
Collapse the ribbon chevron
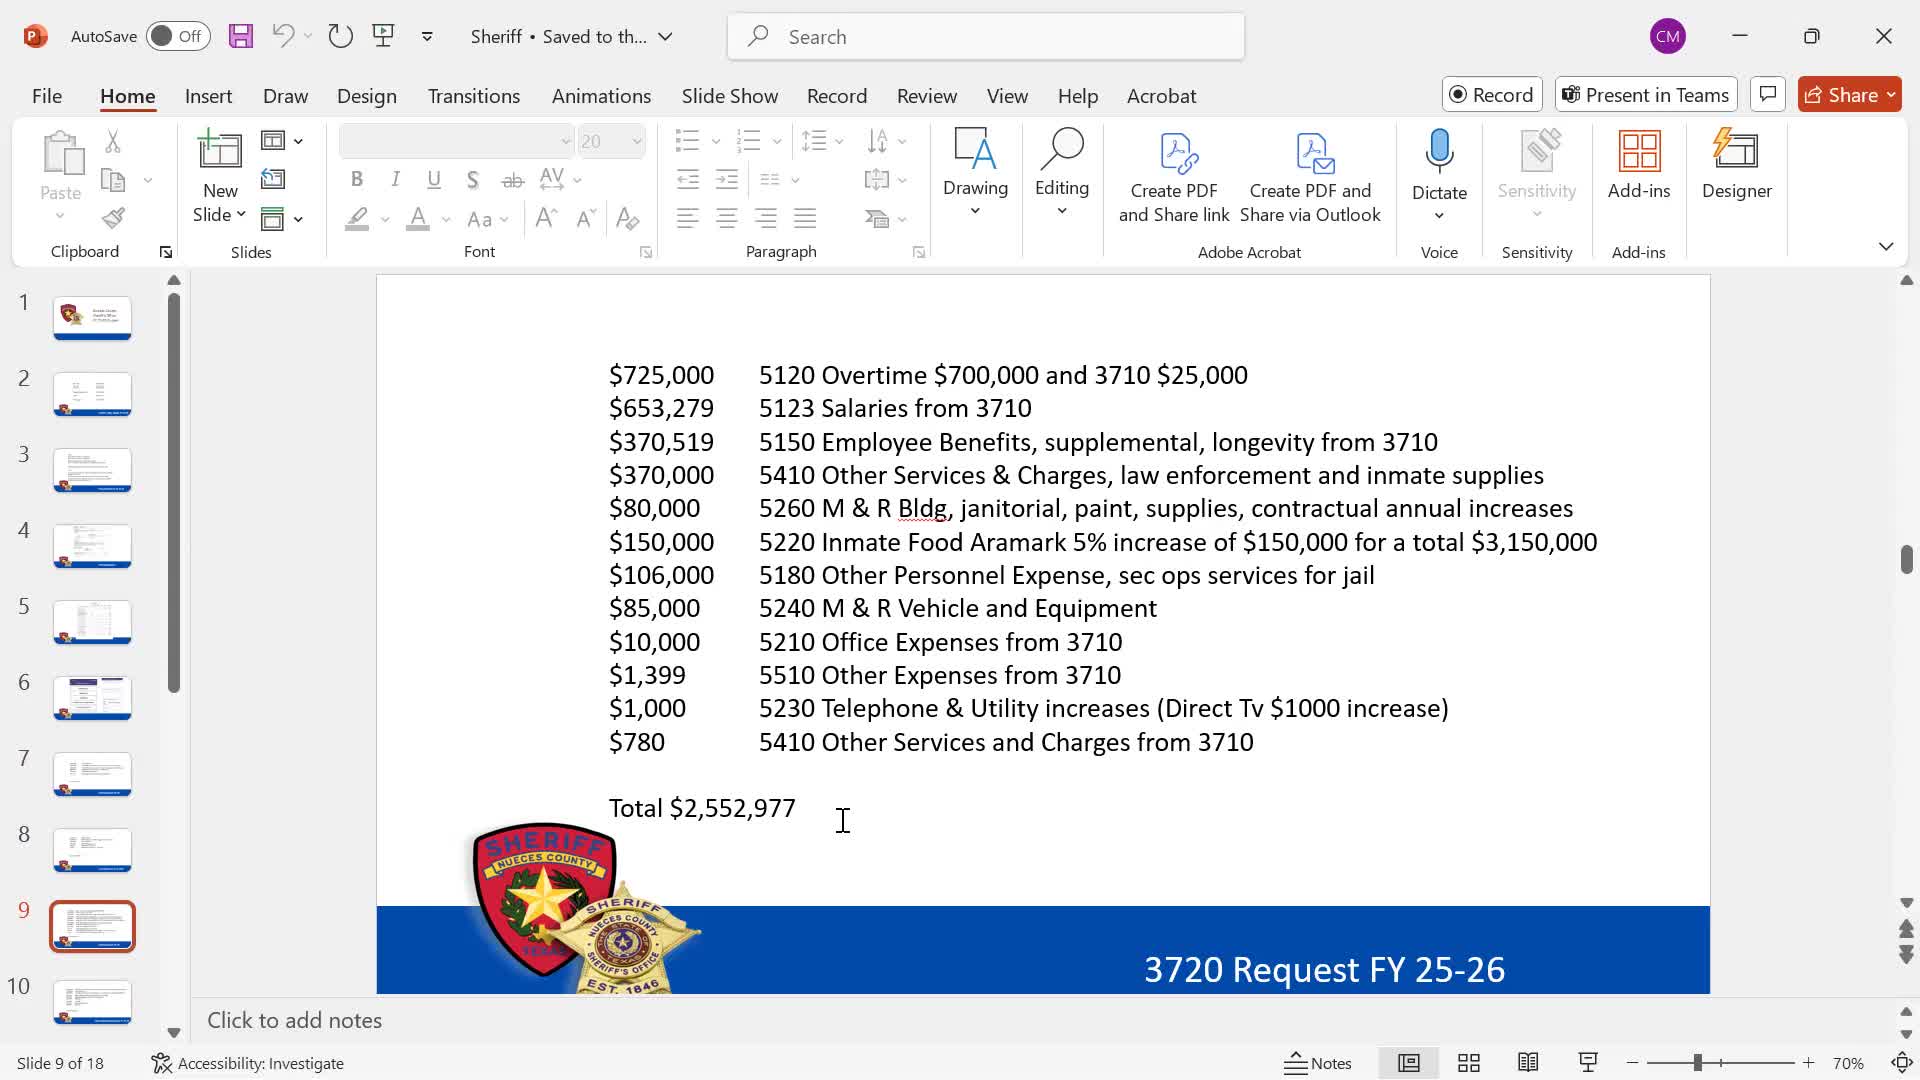[1886, 246]
